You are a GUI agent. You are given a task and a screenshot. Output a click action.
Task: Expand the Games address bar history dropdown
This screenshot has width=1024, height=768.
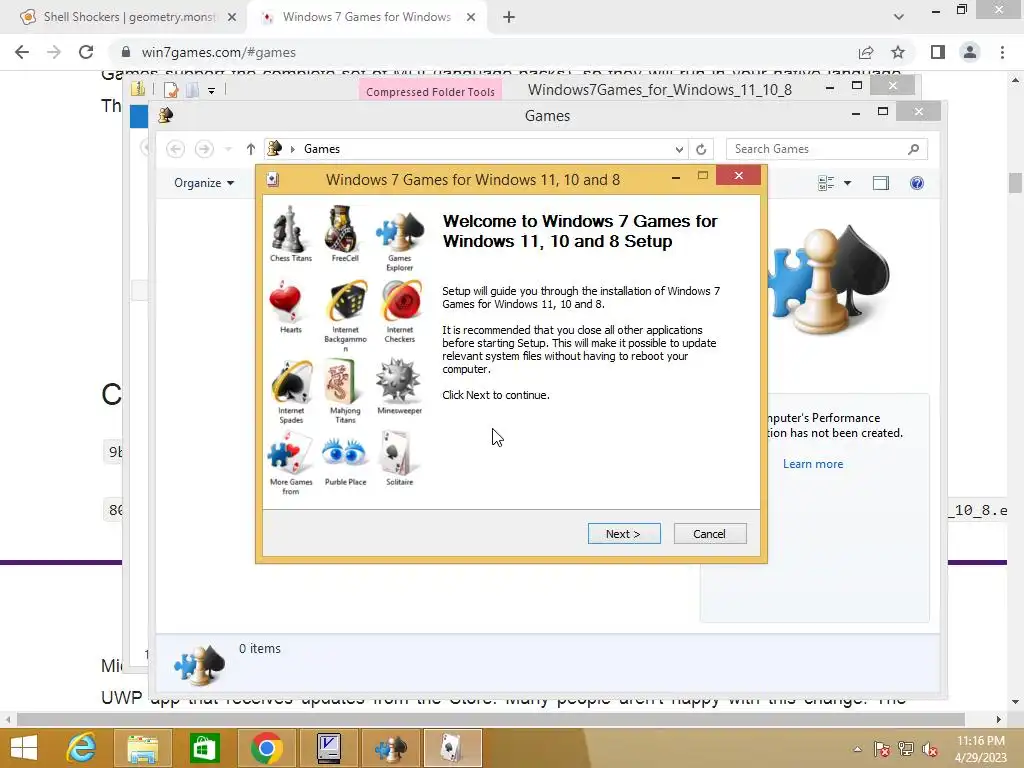click(x=679, y=149)
